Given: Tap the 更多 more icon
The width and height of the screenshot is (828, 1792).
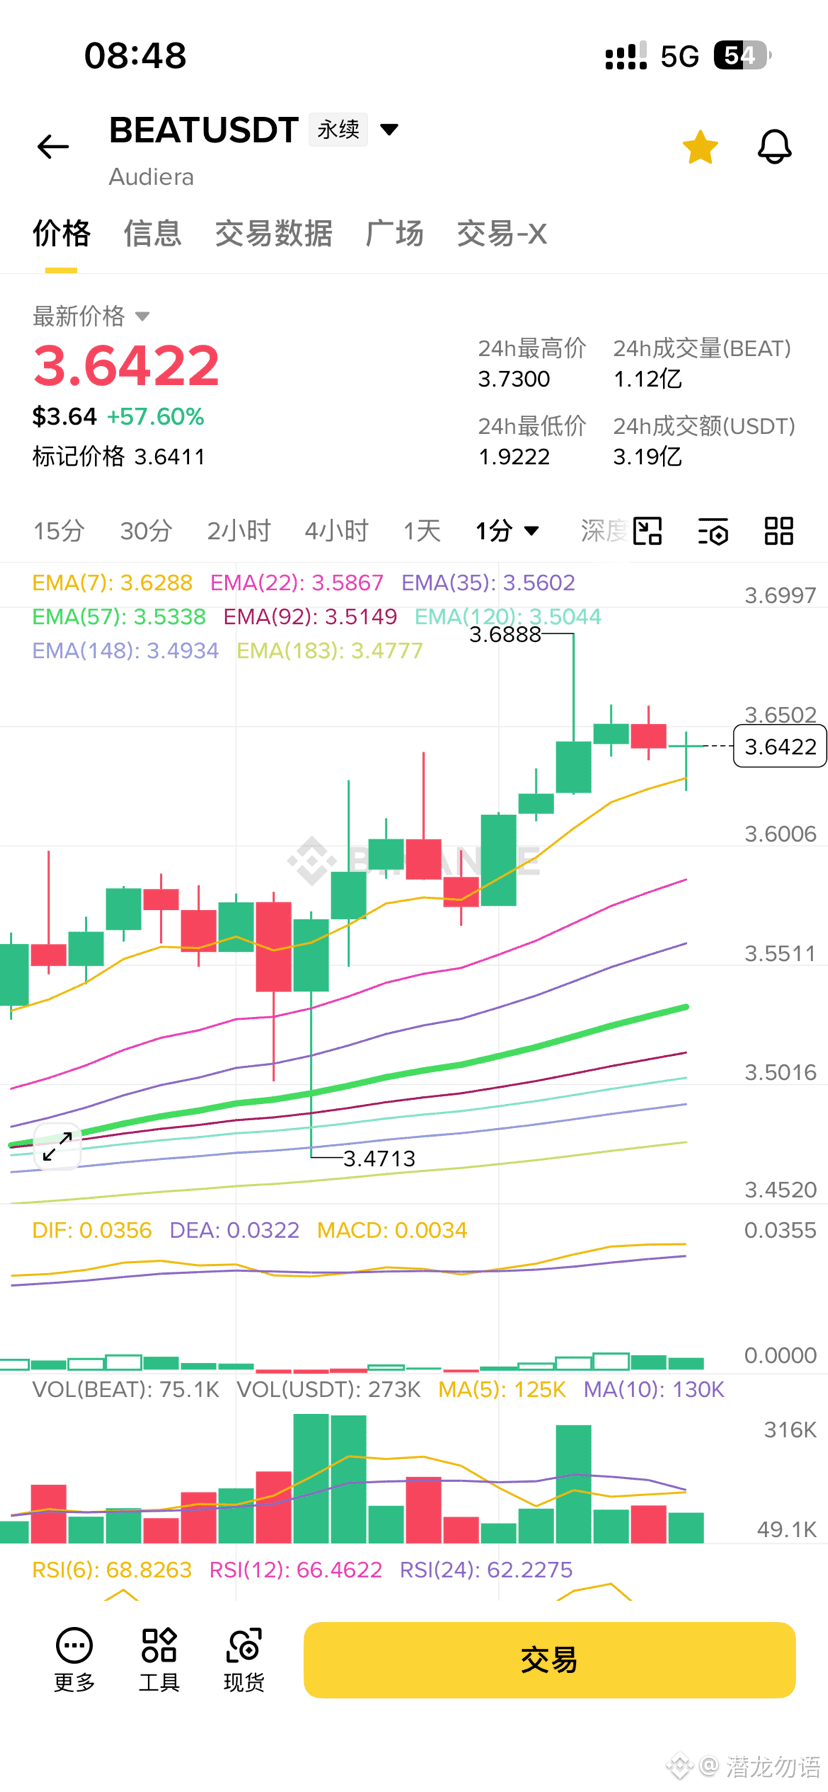Looking at the screenshot, I should tap(74, 1660).
